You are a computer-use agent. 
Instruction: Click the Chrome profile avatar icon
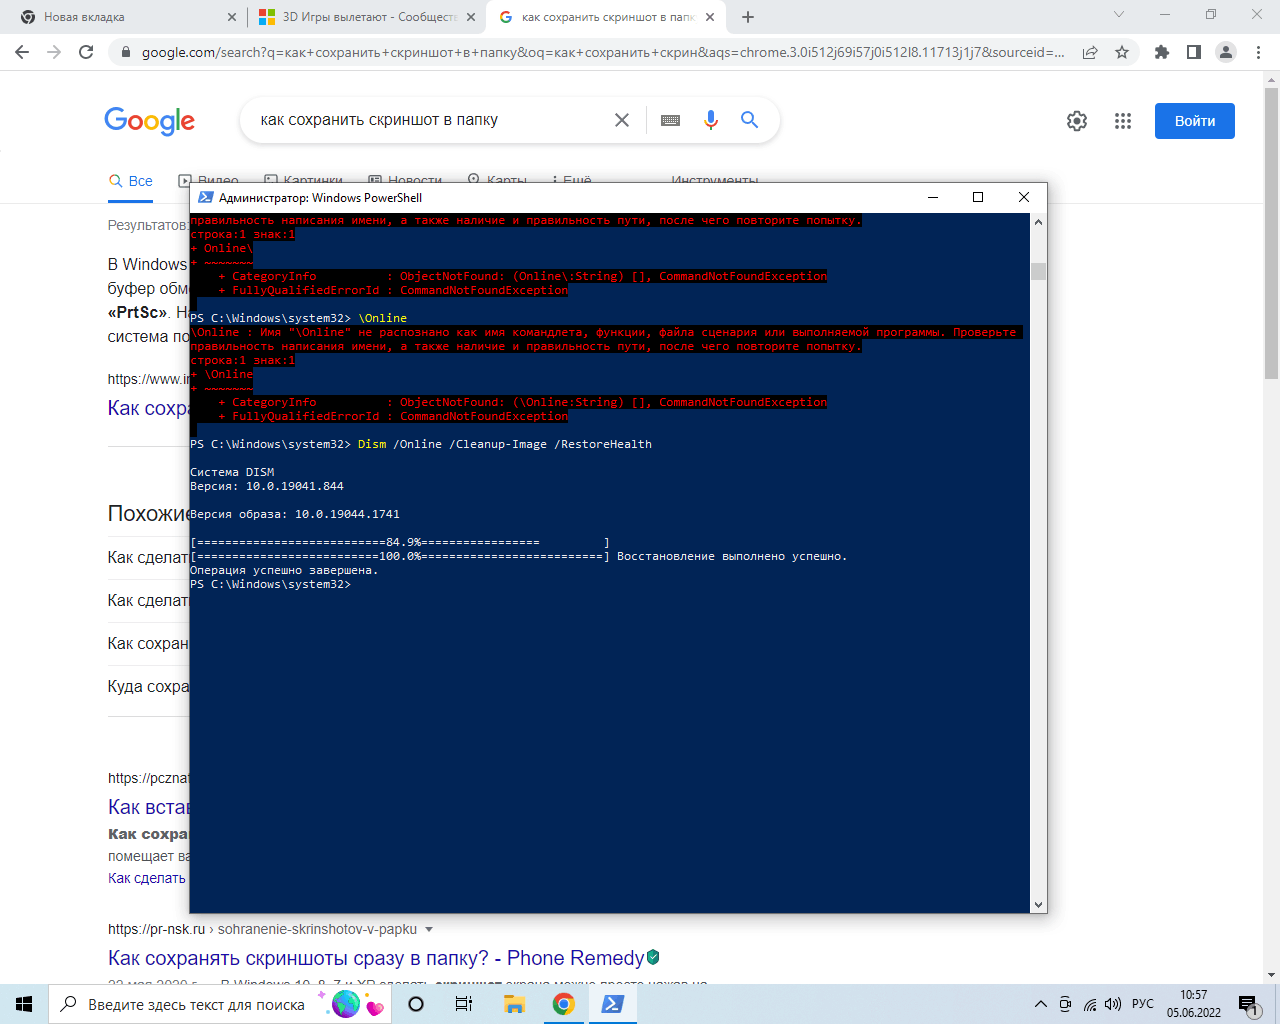(1225, 52)
